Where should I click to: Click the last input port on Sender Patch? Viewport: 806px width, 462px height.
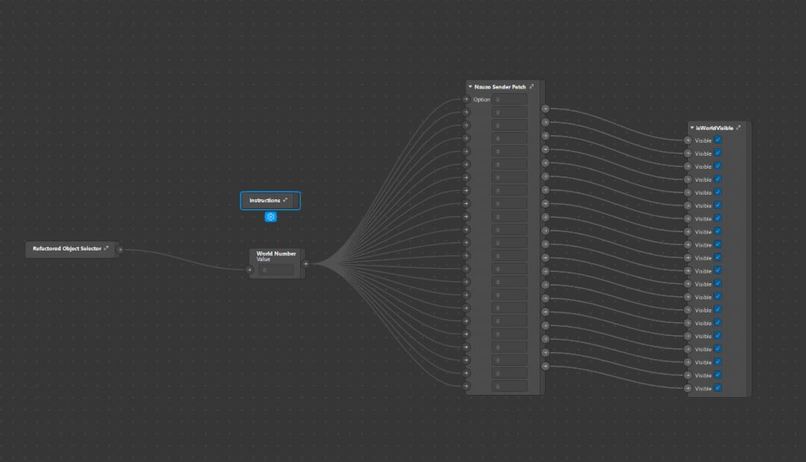[467, 386]
